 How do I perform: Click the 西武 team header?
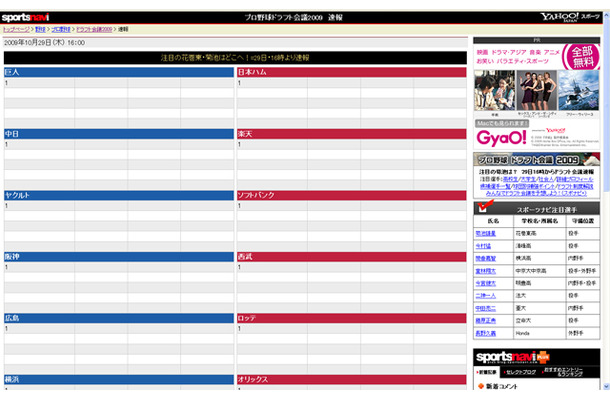click(352, 257)
